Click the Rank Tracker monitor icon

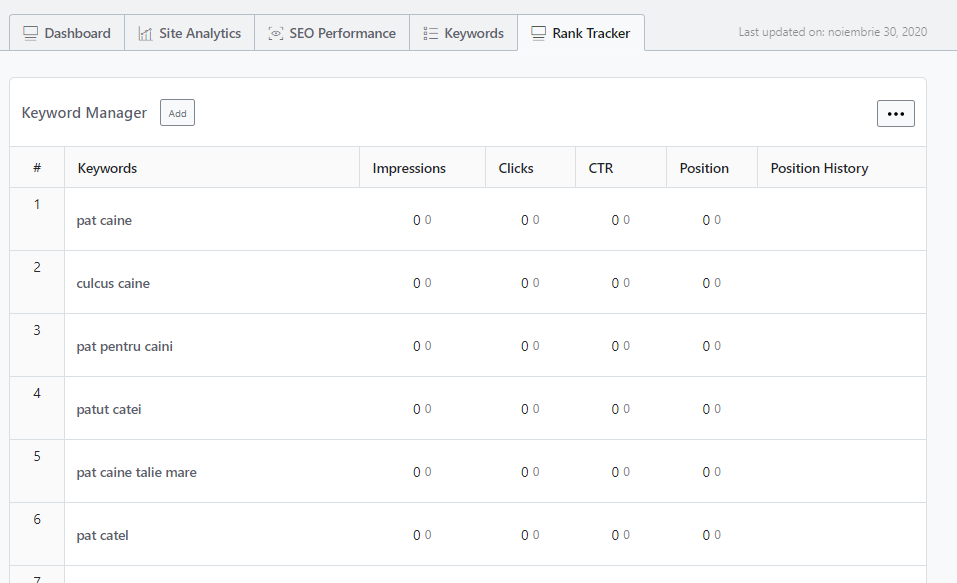coord(538,33)
